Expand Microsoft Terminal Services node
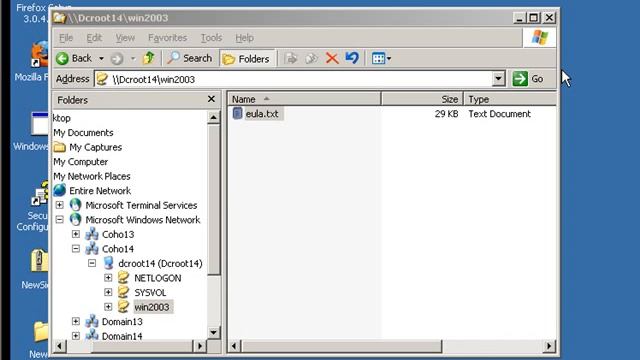The width and height of the screenshot is (640, 360). click(60, 205)
